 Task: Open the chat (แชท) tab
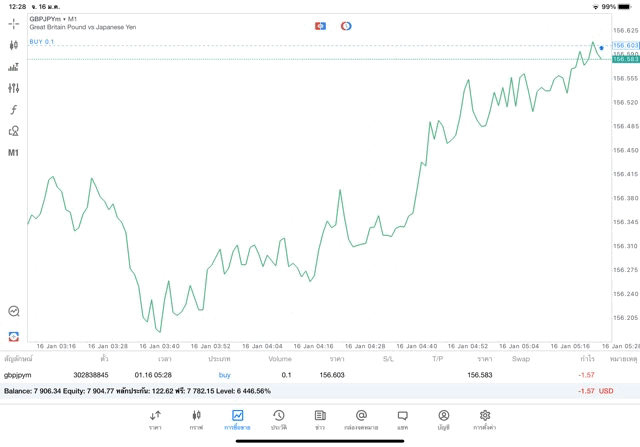[402, 420]
